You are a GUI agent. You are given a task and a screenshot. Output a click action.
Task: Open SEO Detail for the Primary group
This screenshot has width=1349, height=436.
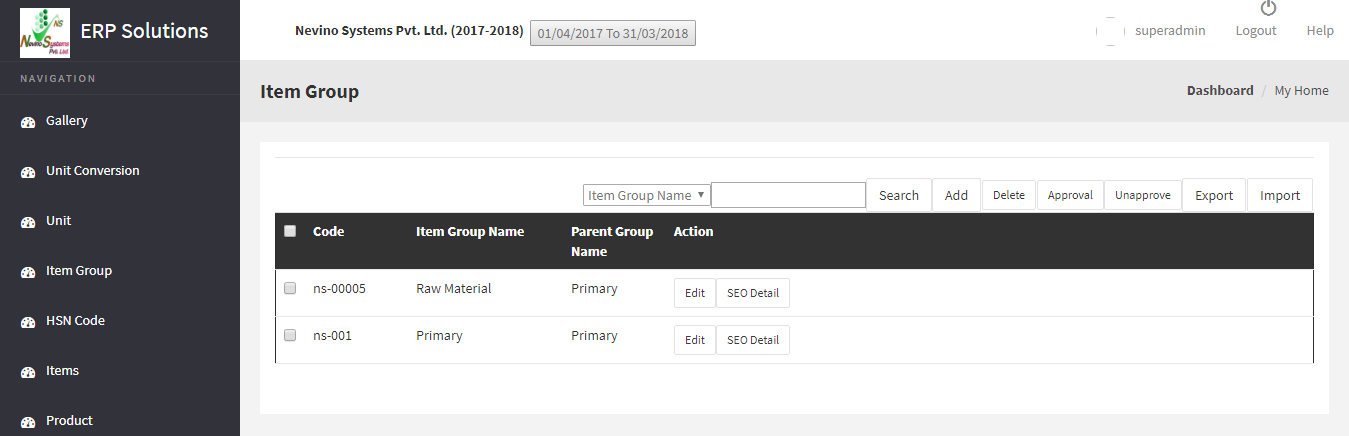click(x=752, y=340)
